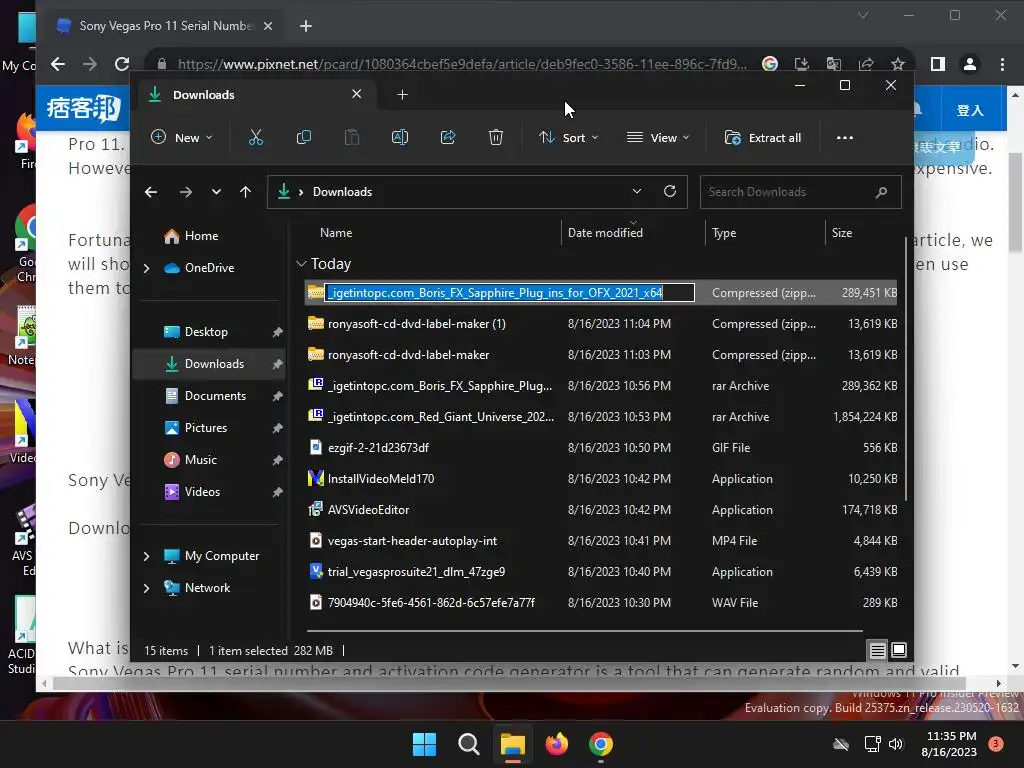Unpin Desktop from quick access

278,332
